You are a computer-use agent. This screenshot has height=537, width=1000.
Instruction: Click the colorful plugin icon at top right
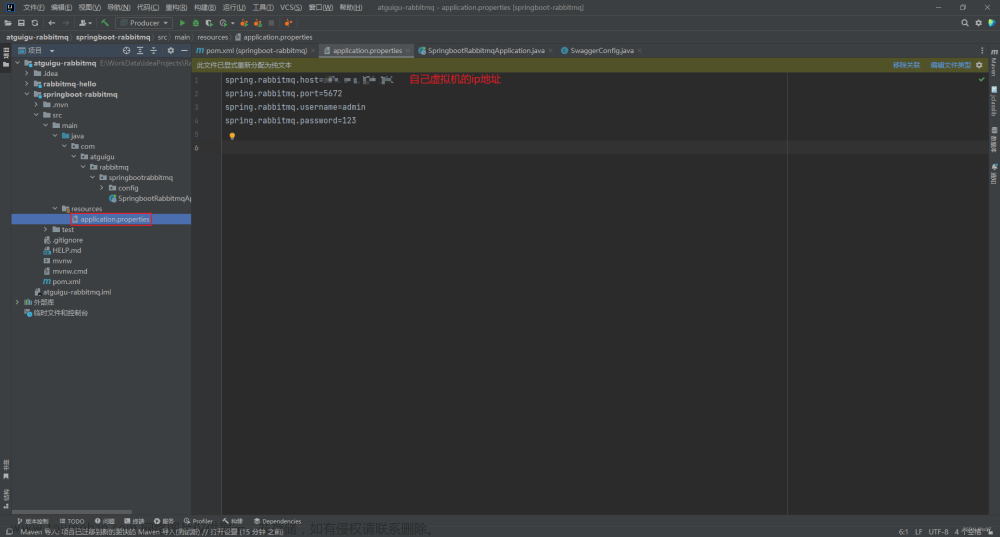tap(992, 23)
